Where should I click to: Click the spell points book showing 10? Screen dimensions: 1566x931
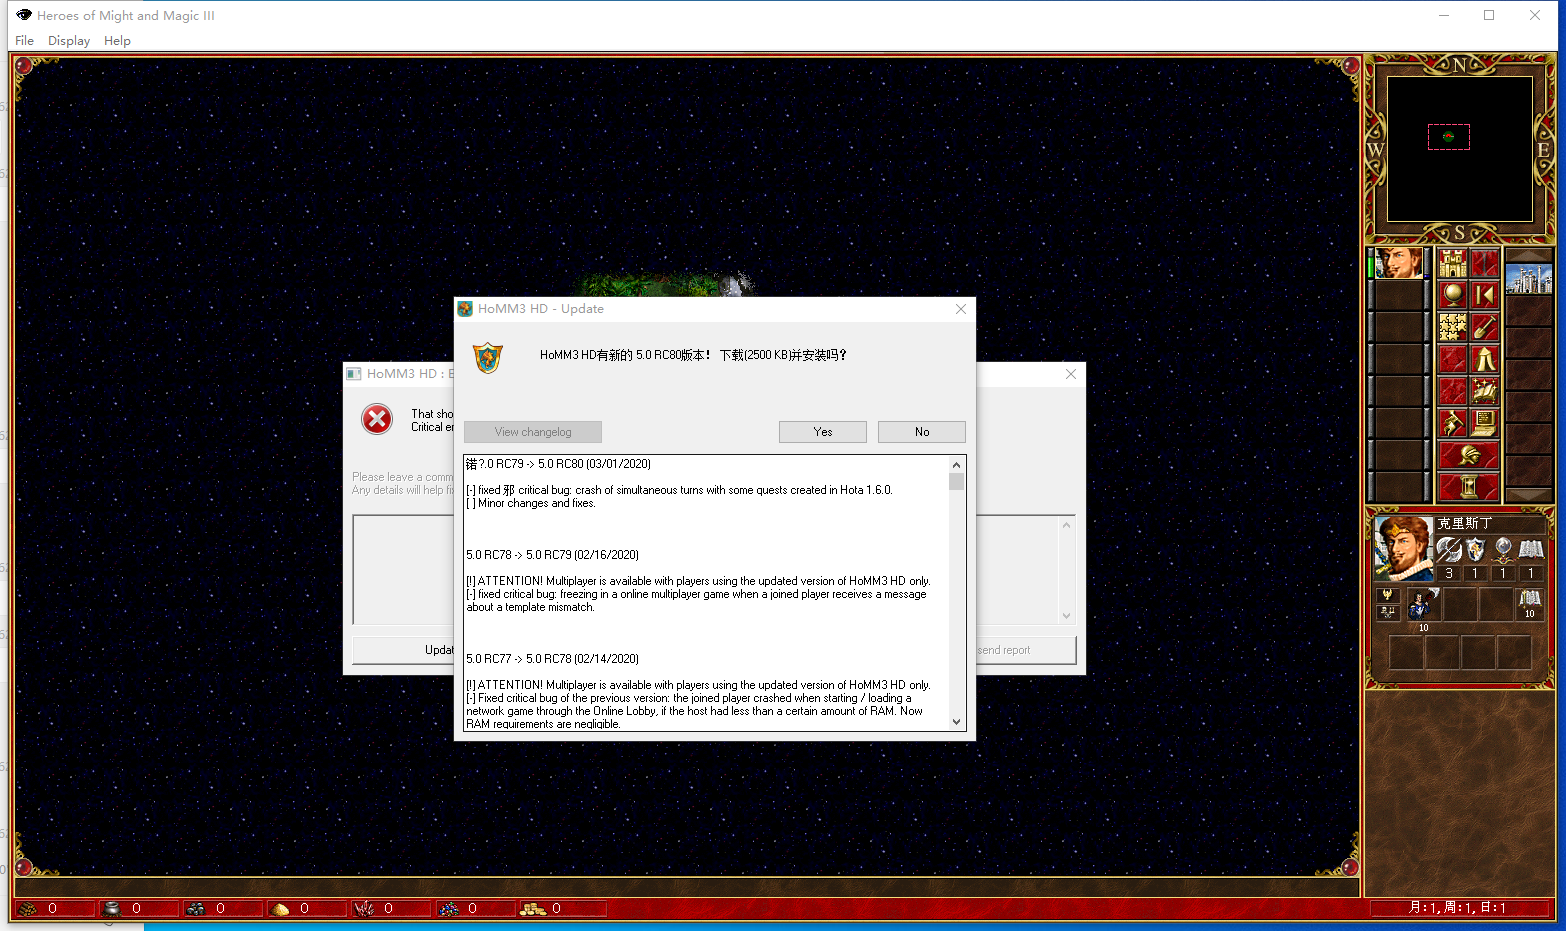1530,604
